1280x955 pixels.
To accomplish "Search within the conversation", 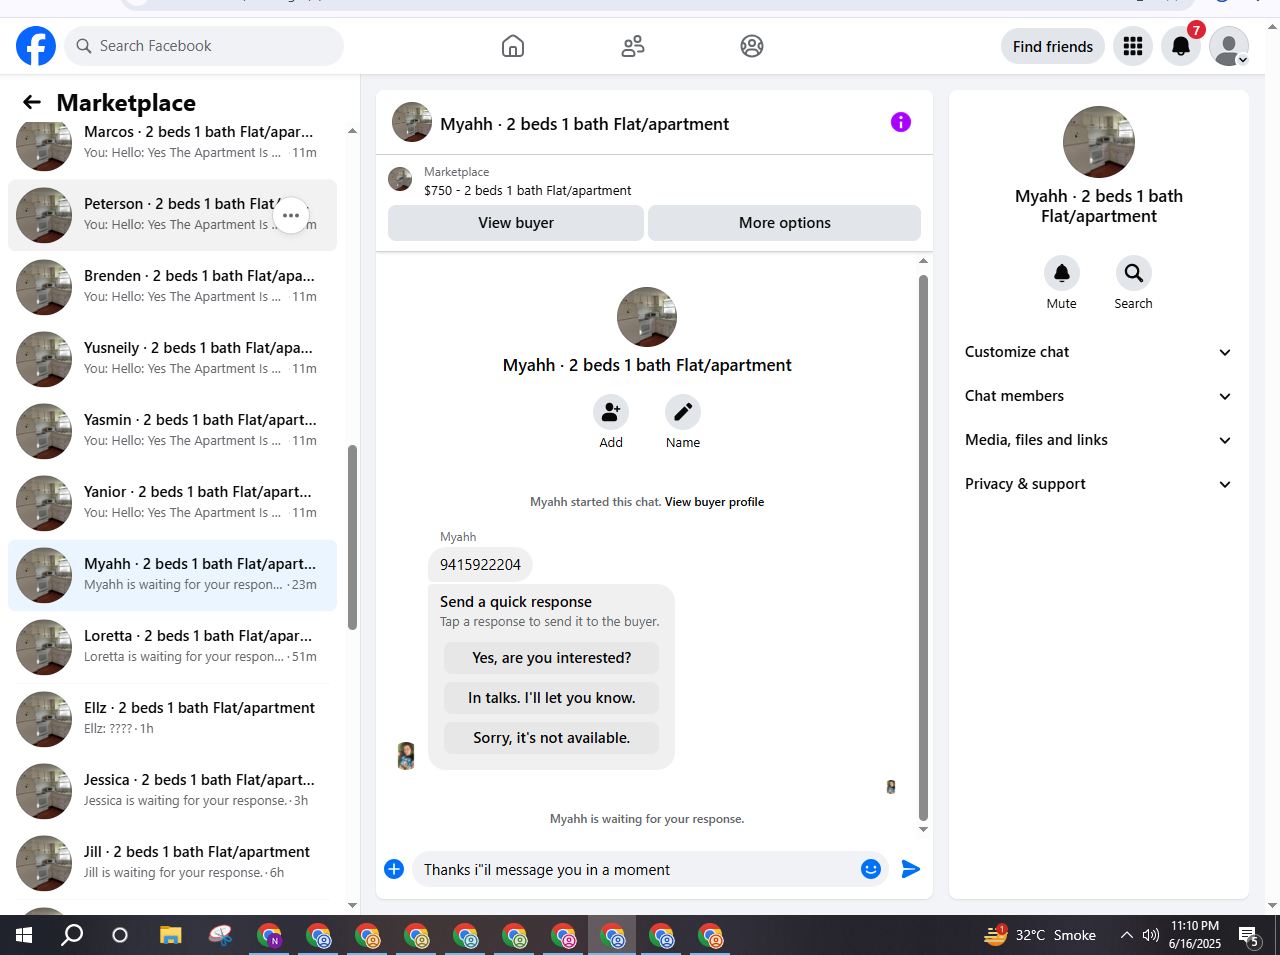I will (x=1134, y=273).
